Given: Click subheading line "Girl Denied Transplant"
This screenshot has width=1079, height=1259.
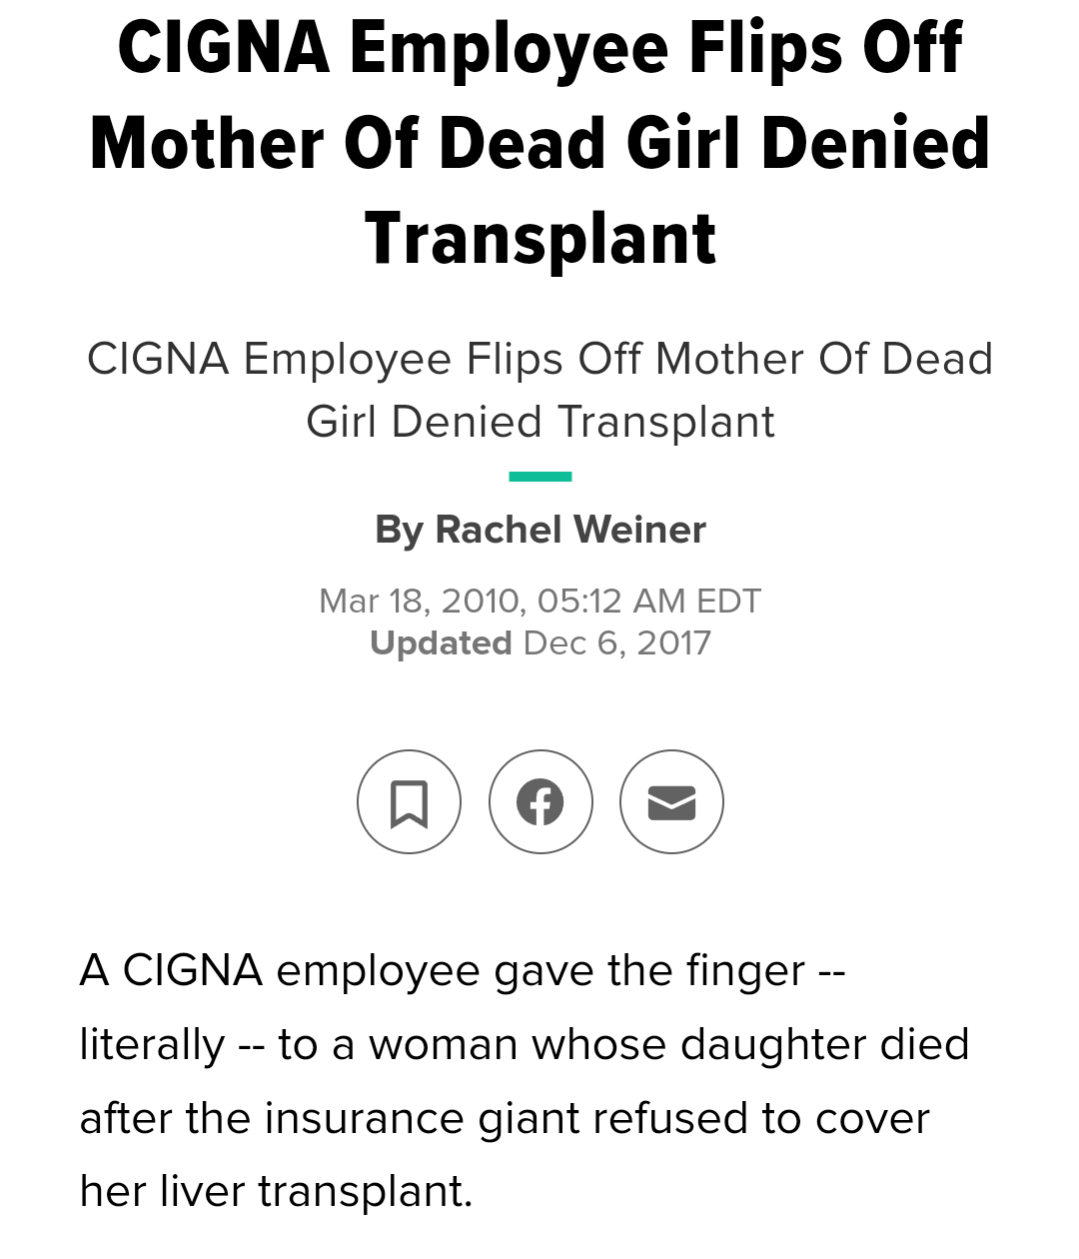Looking at the screenshot, I should [540, 421].
